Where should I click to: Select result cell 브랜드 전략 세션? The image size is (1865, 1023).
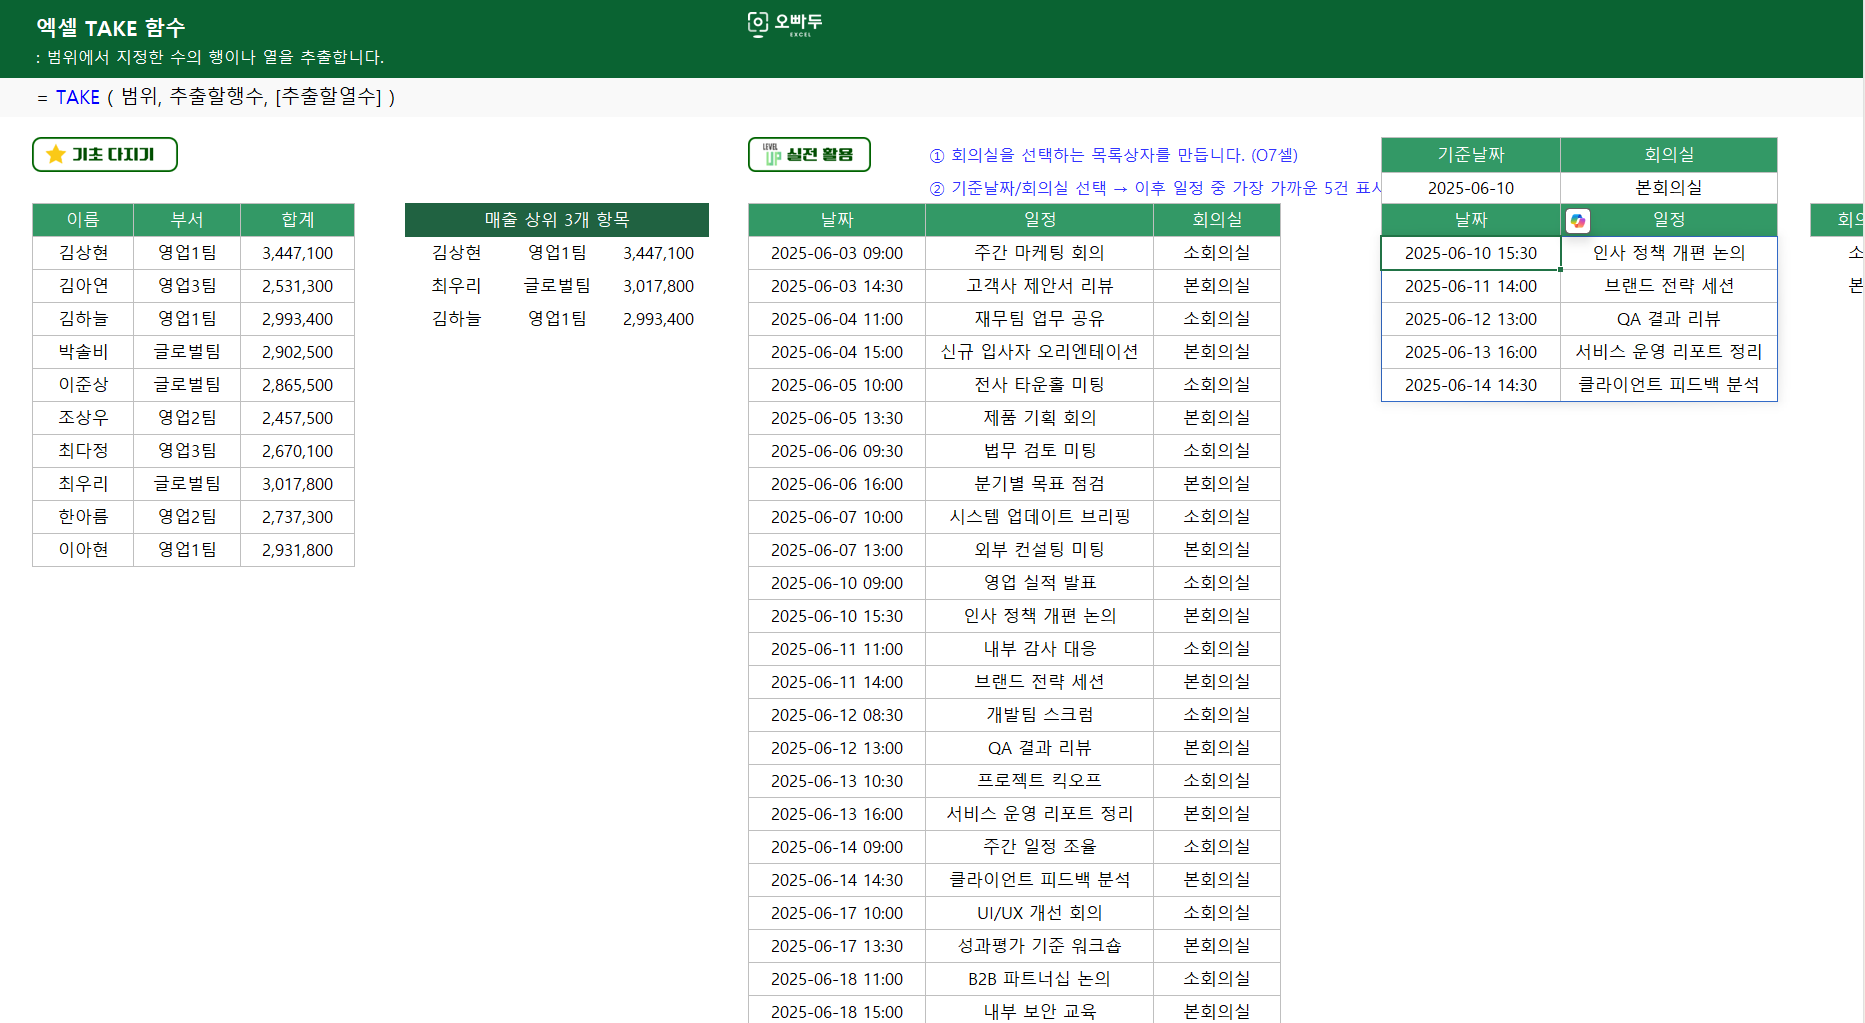coord(1668,286)
